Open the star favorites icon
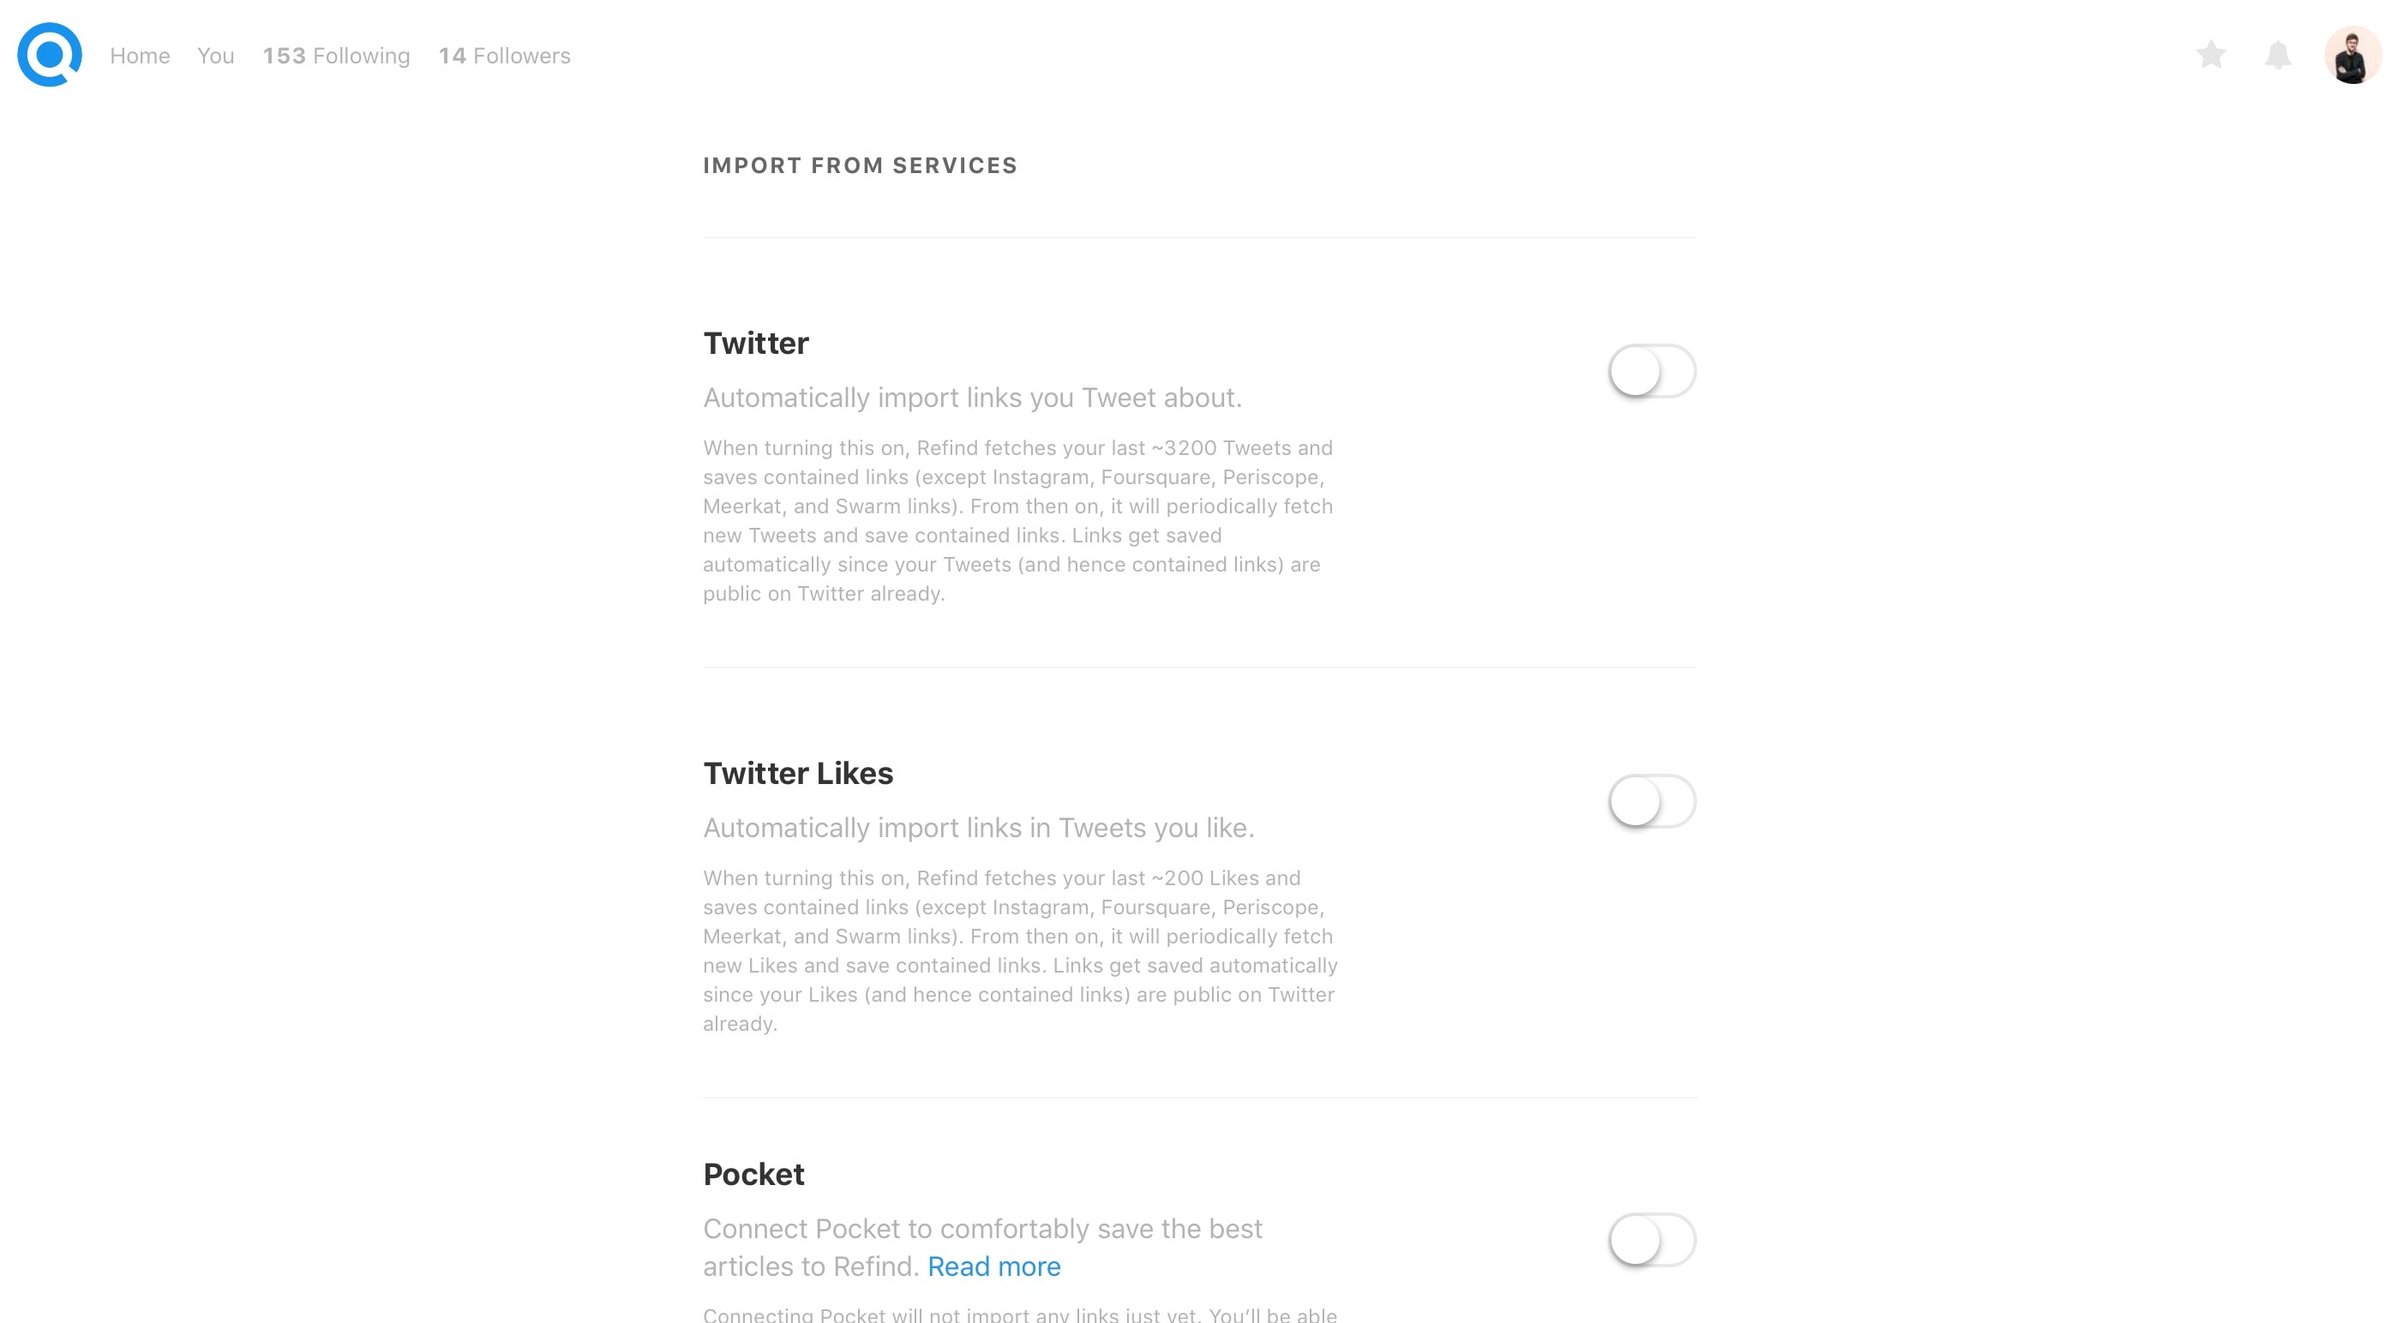 [x=2211, y=54]
